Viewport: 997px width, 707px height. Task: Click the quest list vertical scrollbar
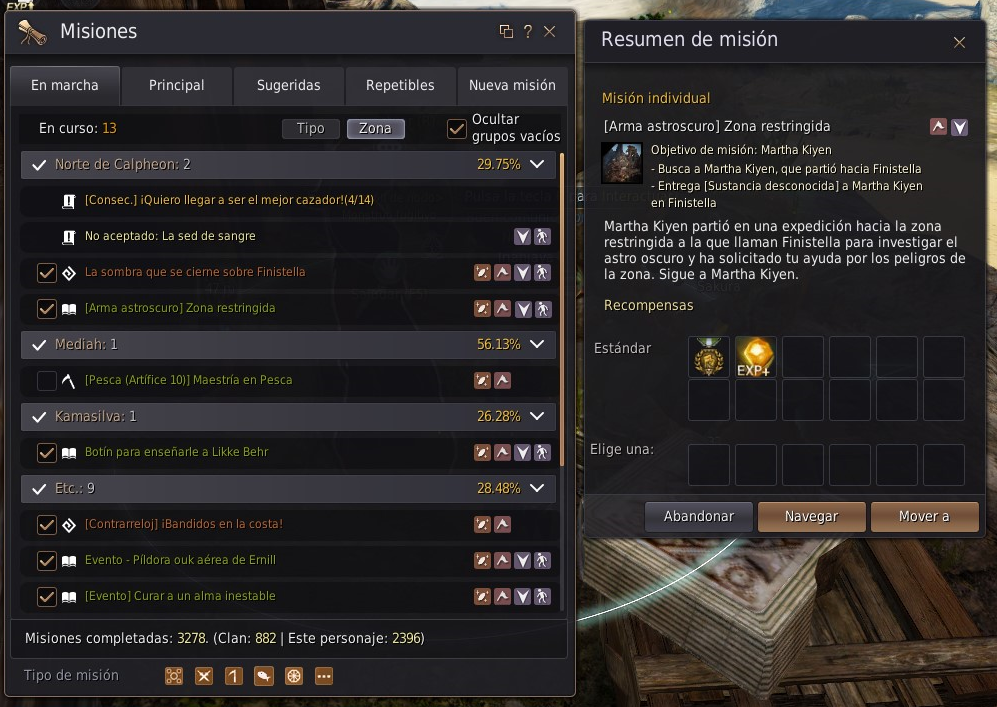click(x=561, y=308)
